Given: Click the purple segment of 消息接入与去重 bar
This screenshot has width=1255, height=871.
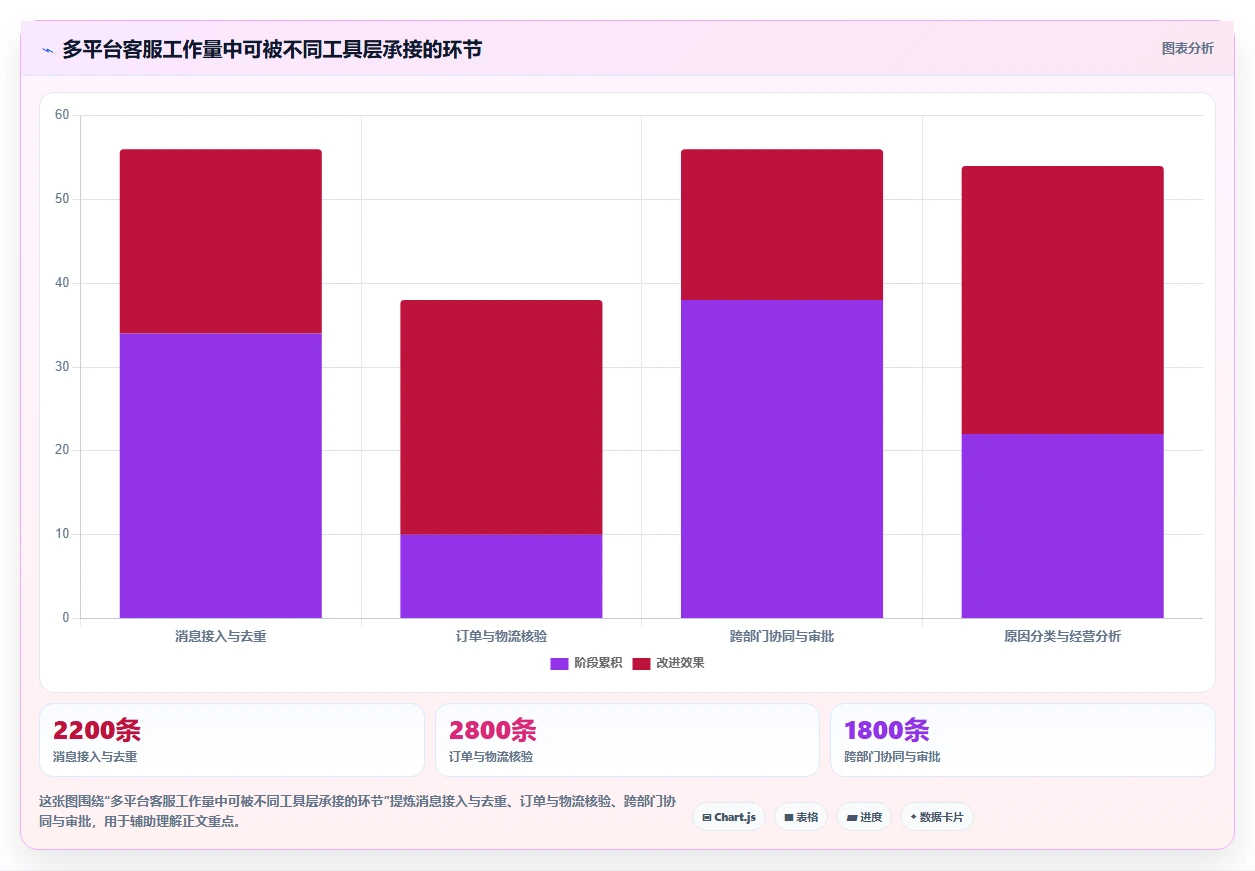Looking at the screenshot, I should [221, 475].
